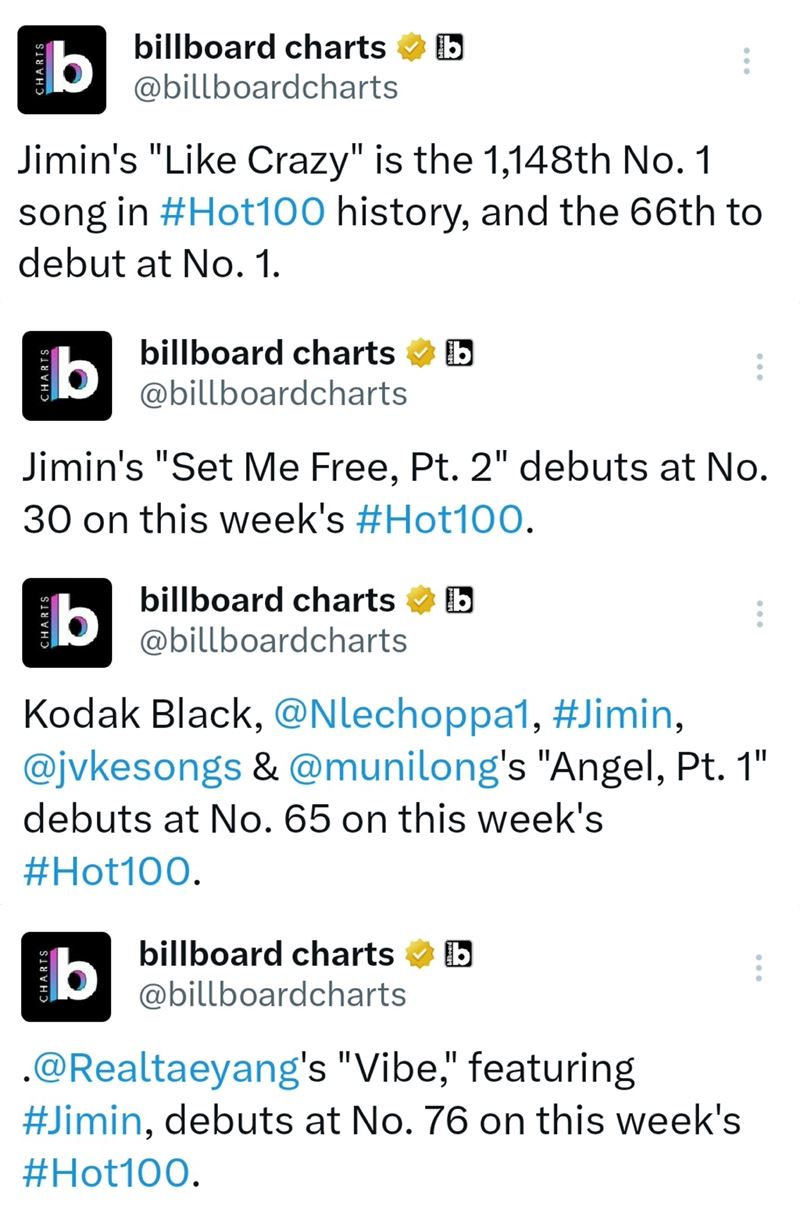Open @billboardcharts handle on first tweet
This screenshot has height=1213, width=800.
point(265,87)
